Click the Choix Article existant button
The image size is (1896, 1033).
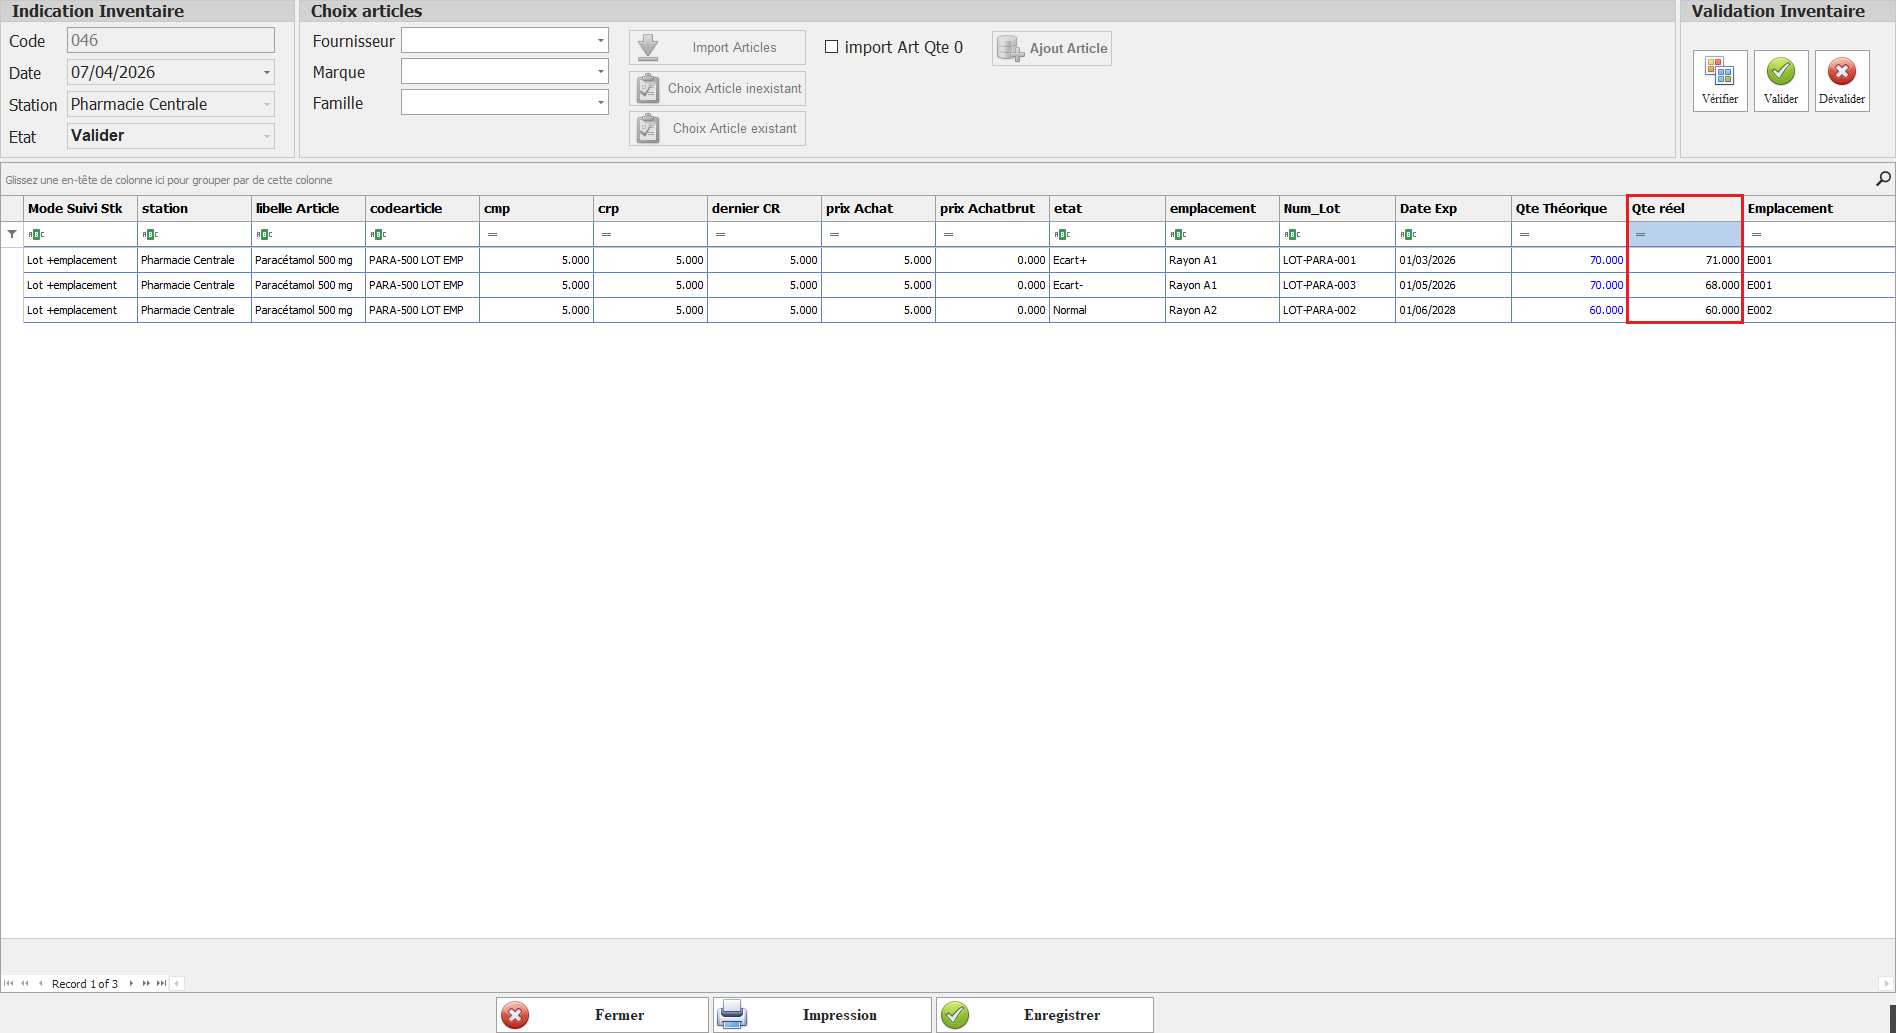pos(717,128)
